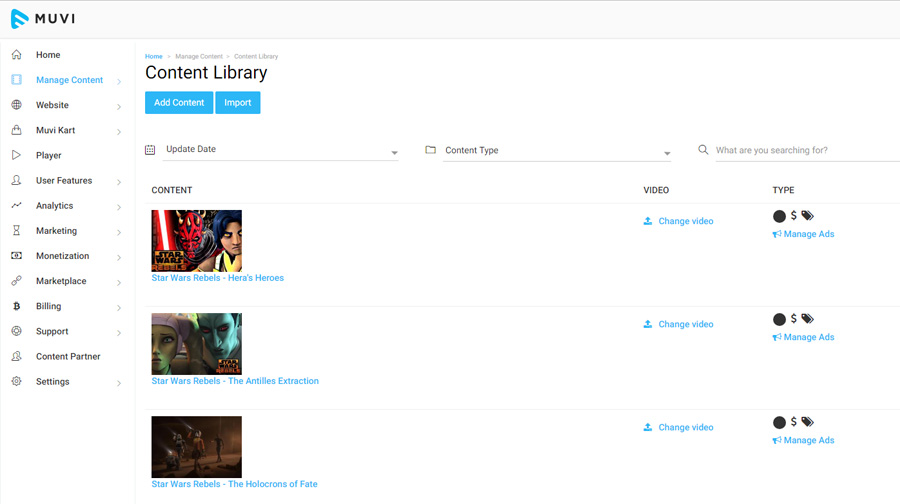Viewport: 900px width, 504px height.
Task: Open Support in the sidebar menu
Action: pyautogui.click(x=52, y=331)
